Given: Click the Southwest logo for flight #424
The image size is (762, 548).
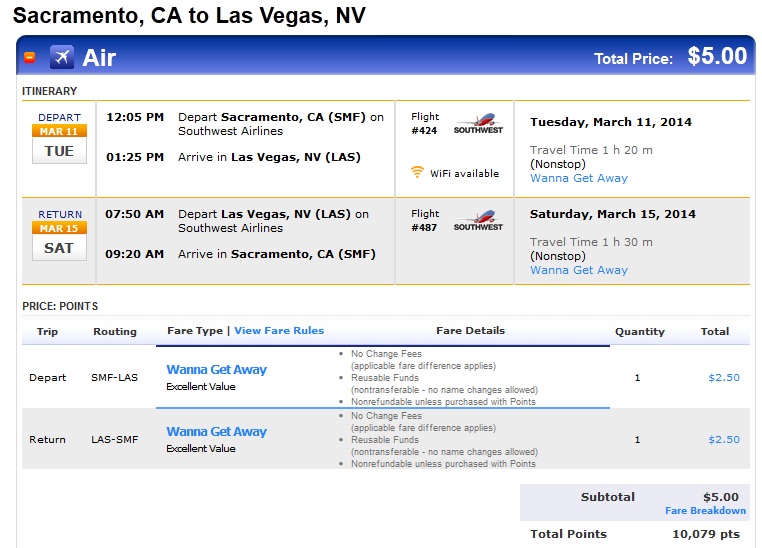Looking at the screenshot, I should tap(478, 124).
